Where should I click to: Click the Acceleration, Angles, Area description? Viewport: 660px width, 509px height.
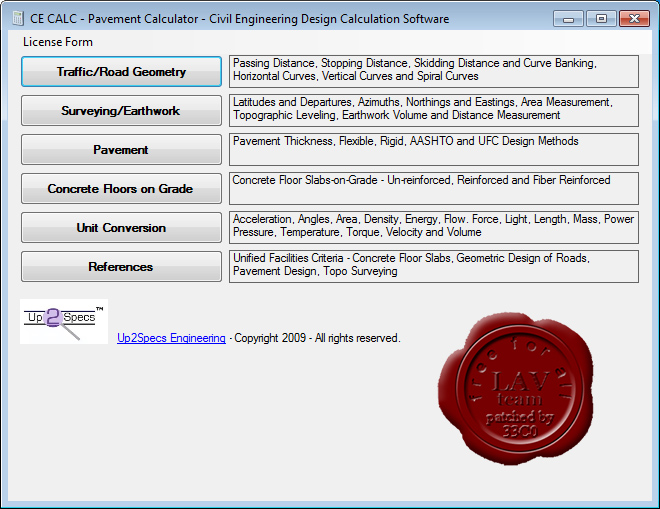point(434,227)
